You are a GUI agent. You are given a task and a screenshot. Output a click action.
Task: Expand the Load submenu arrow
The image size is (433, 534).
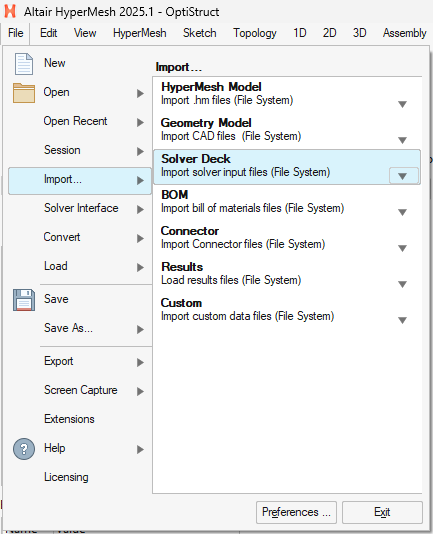click(x=140, y=267)
